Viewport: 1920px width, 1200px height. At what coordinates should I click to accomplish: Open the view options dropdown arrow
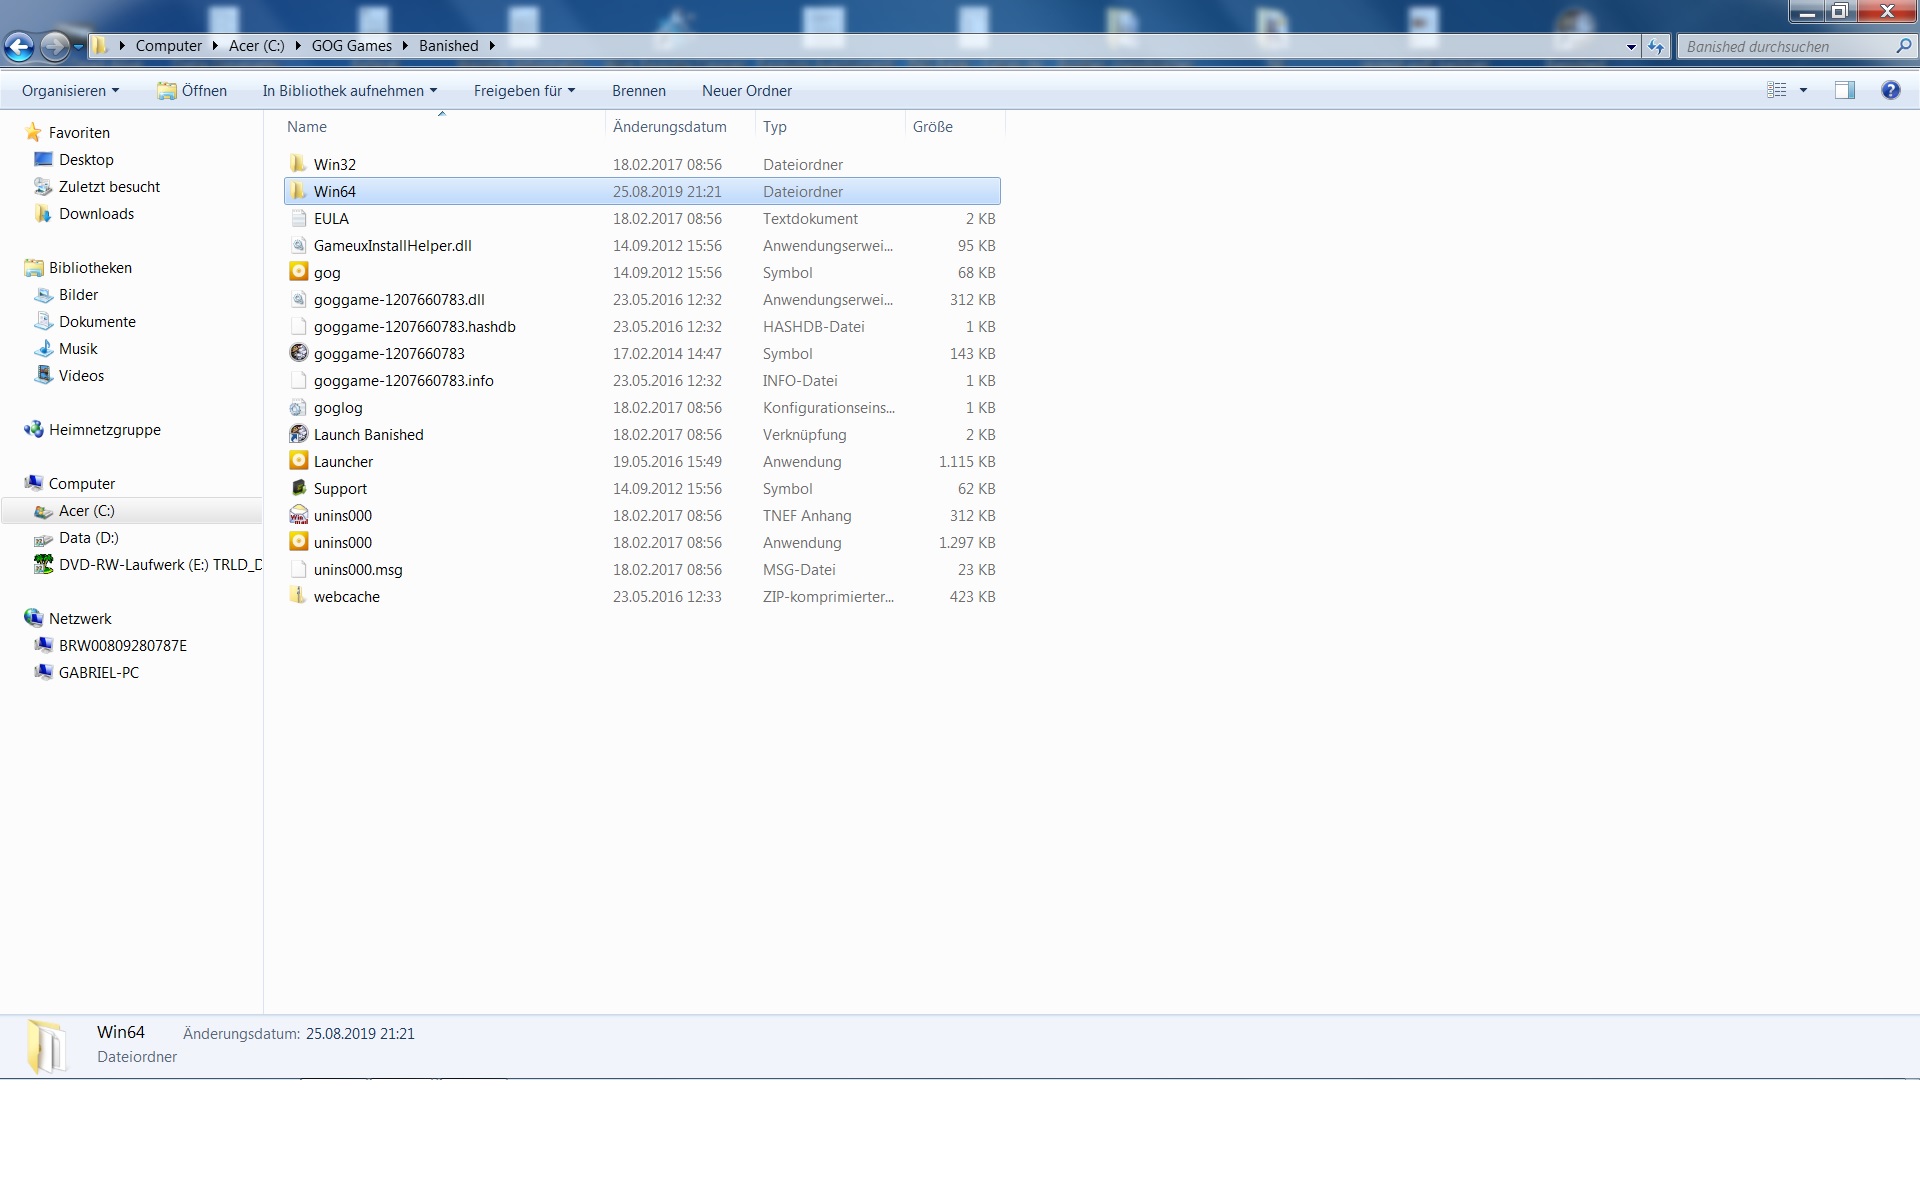[x=1803, y=90]
